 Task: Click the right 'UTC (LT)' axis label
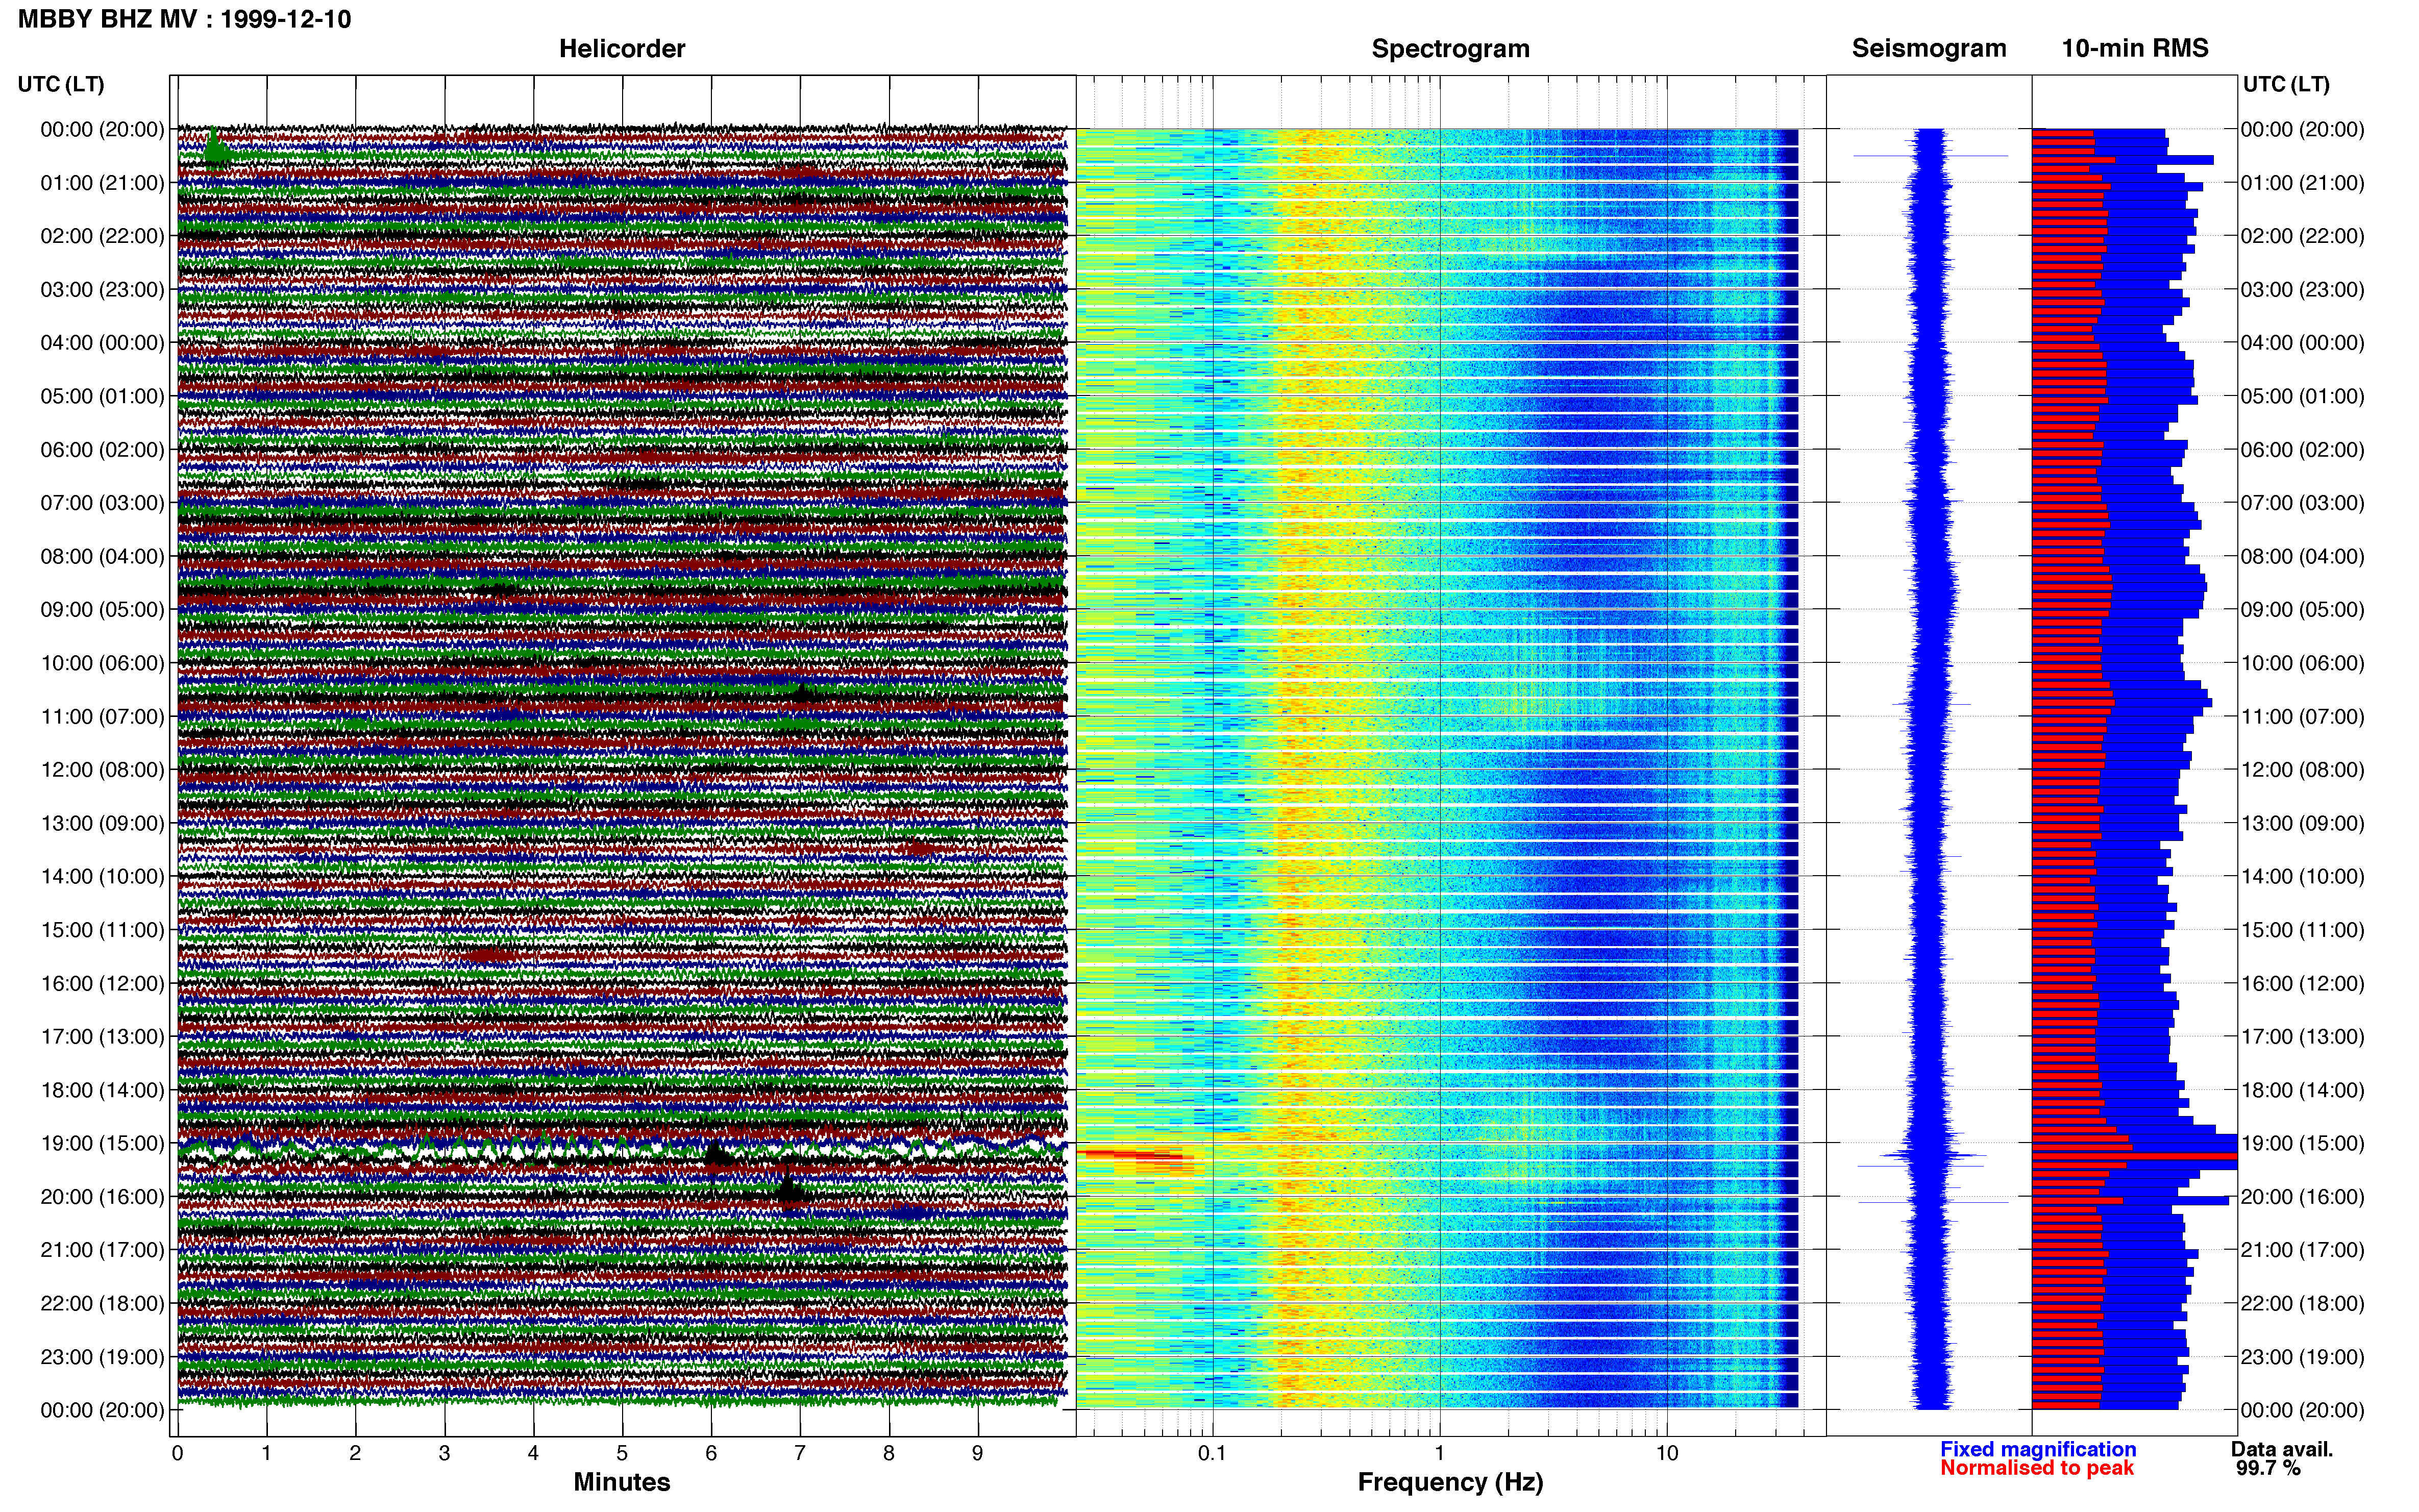2286,84
